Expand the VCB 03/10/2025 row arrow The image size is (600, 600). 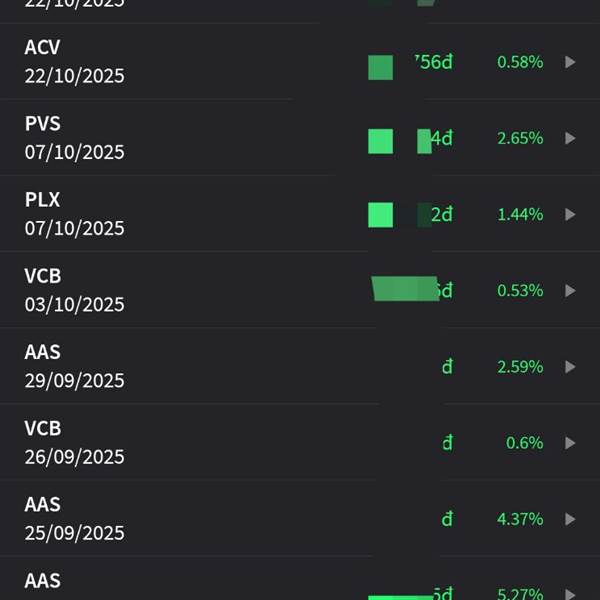(570, 290)
